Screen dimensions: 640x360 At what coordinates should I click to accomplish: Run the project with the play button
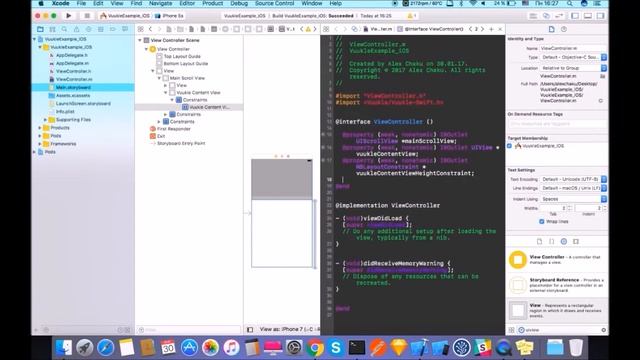(x=69, y=16)
